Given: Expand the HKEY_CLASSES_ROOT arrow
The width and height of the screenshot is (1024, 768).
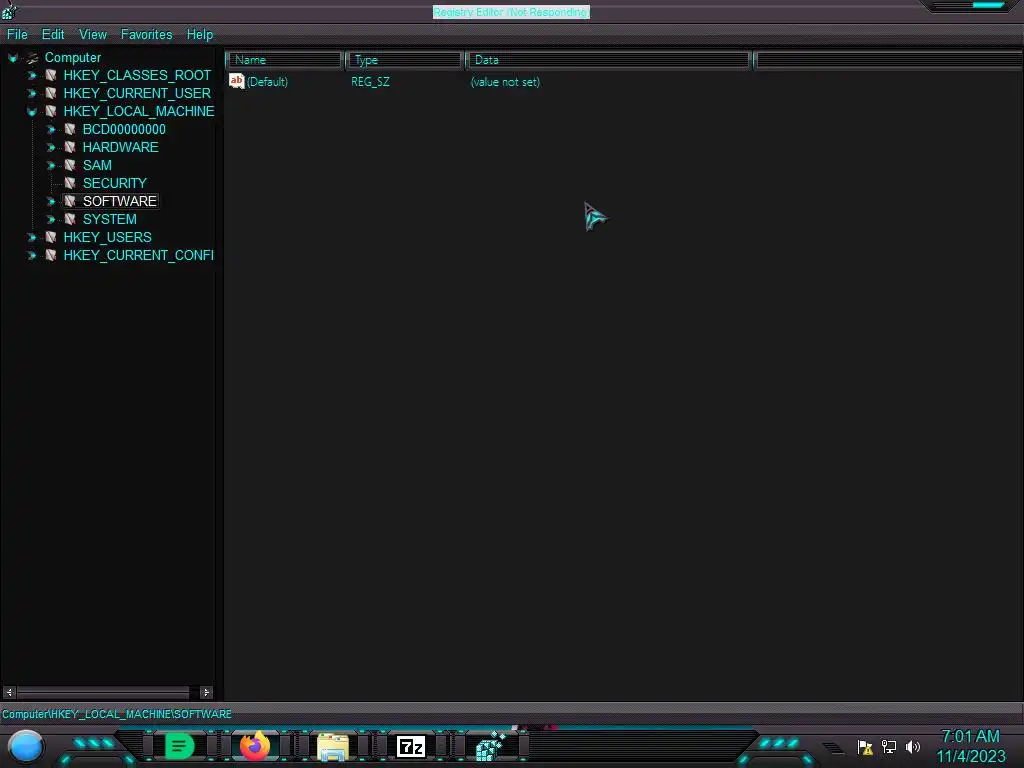Looking at the screenshot, I should 31,76.
